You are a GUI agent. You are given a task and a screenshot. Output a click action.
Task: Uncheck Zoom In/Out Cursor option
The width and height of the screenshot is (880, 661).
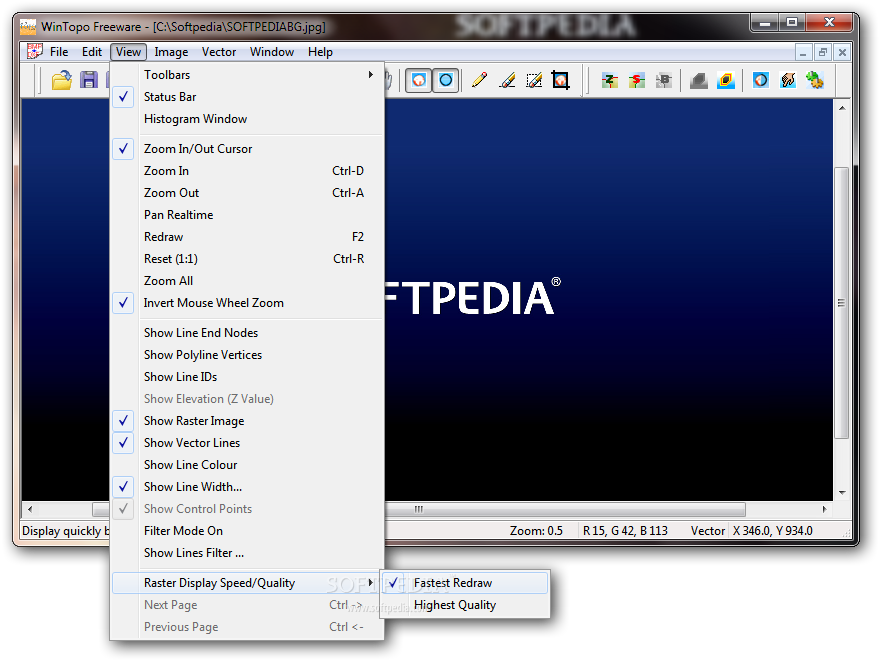247,149
